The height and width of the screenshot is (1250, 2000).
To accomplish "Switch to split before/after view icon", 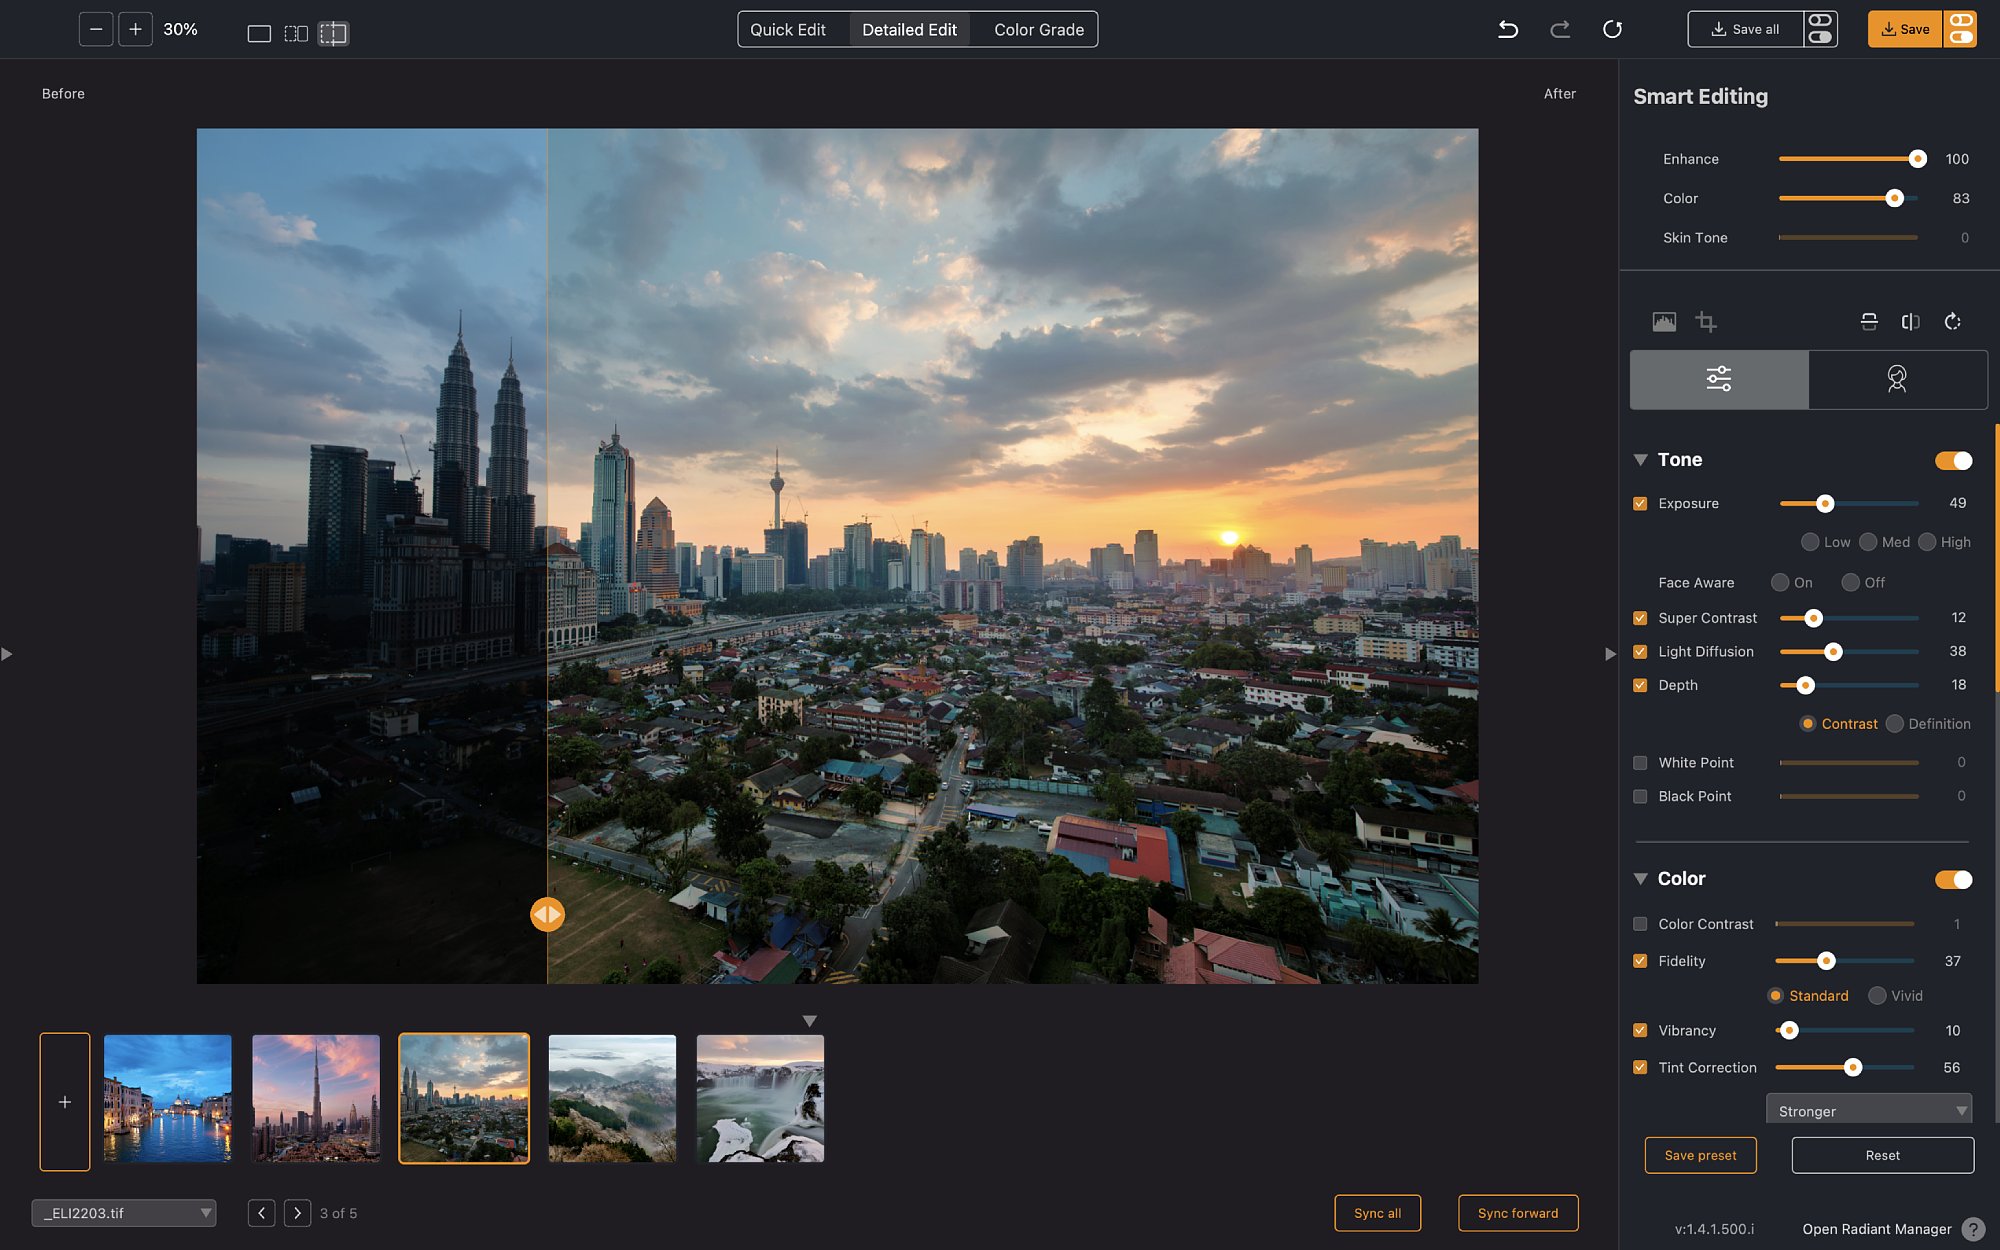I will click(x=333, y=33).
